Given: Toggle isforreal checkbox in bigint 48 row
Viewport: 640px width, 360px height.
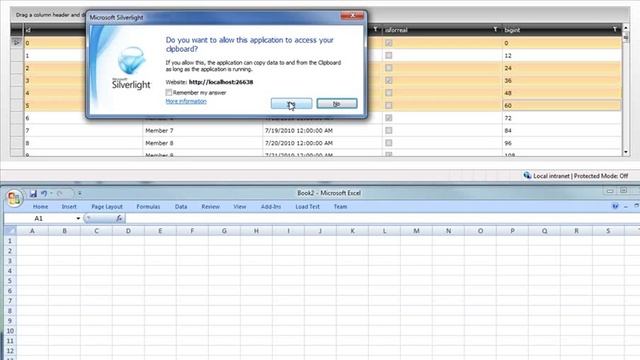Looking at the screenshot, I should (x=389, y=93).
